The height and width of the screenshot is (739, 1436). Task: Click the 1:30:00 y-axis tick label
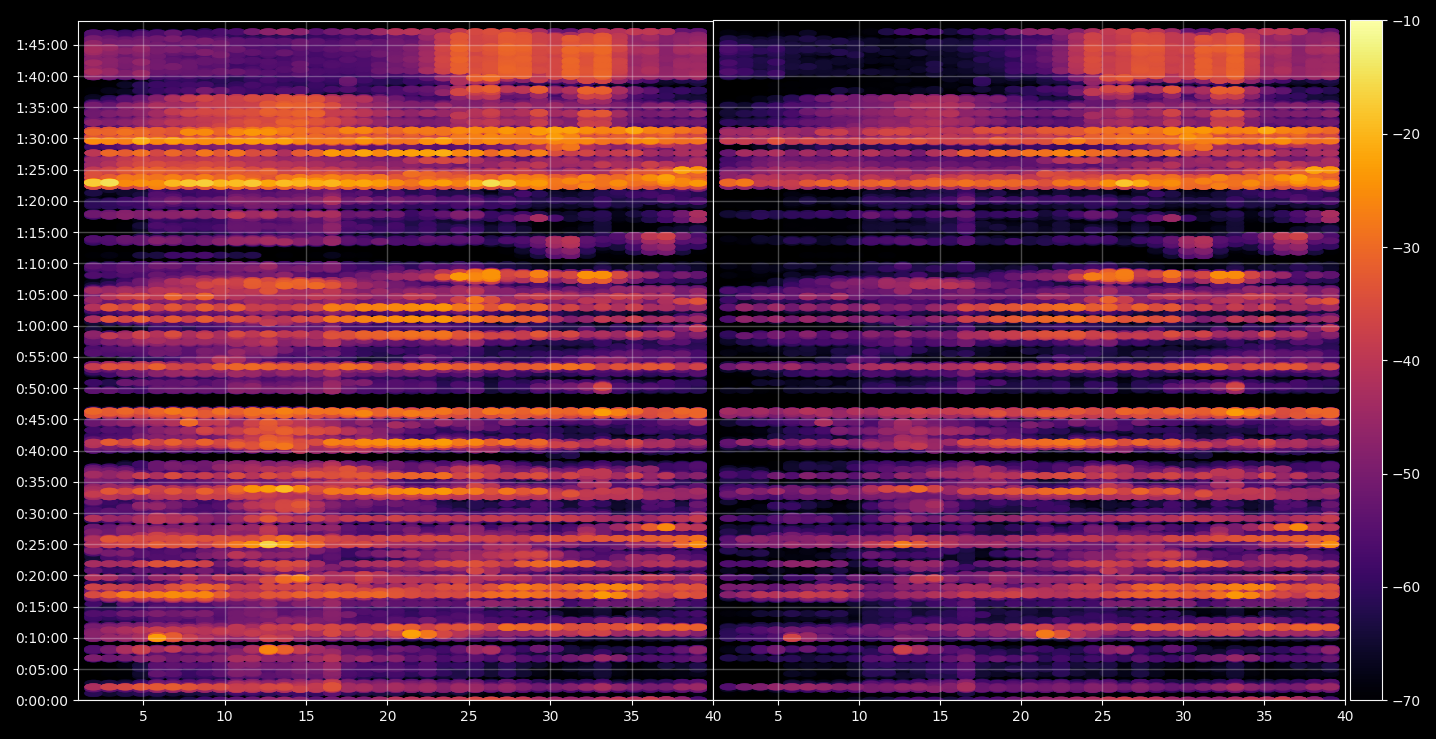click(x=43, y=139)
